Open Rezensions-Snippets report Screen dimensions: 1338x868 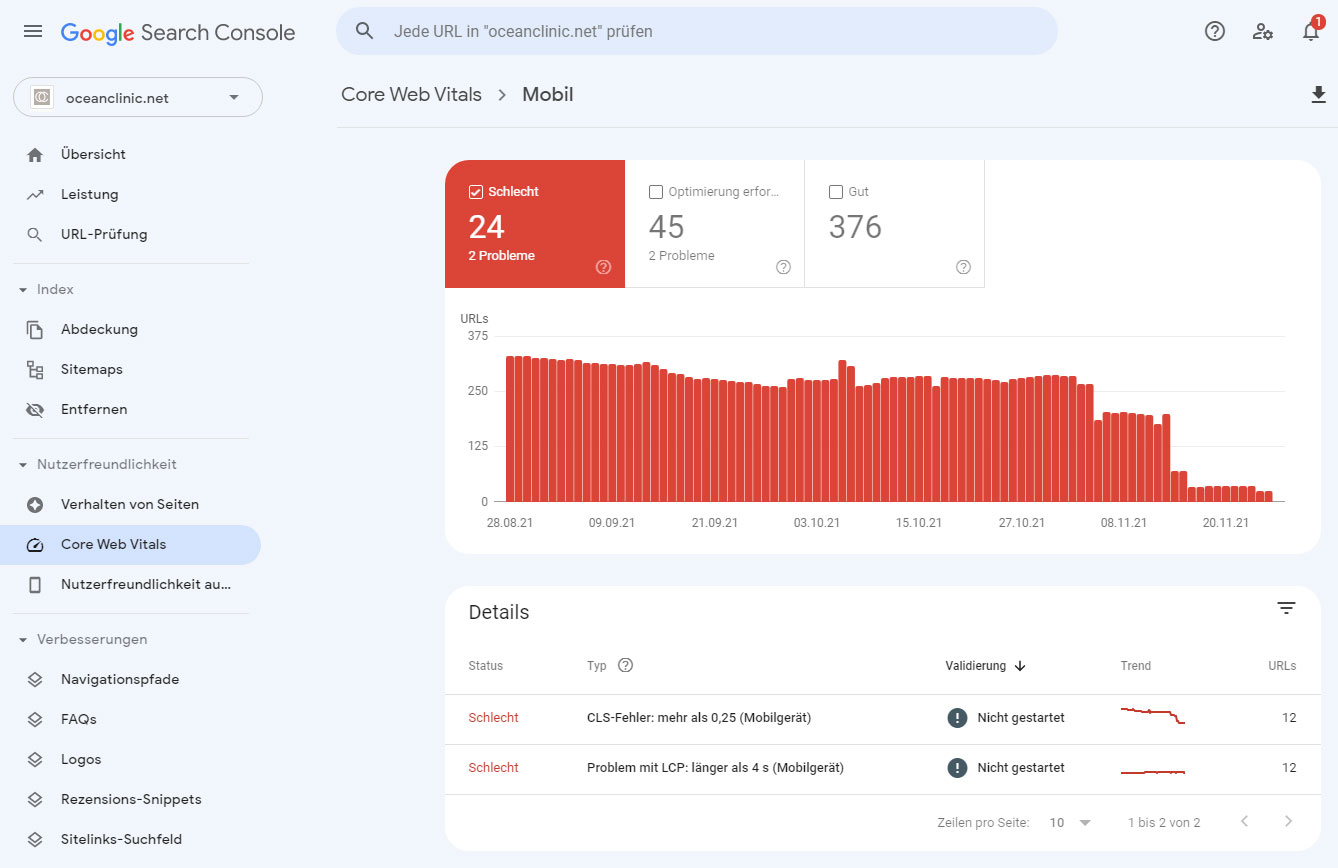(131, 800)
